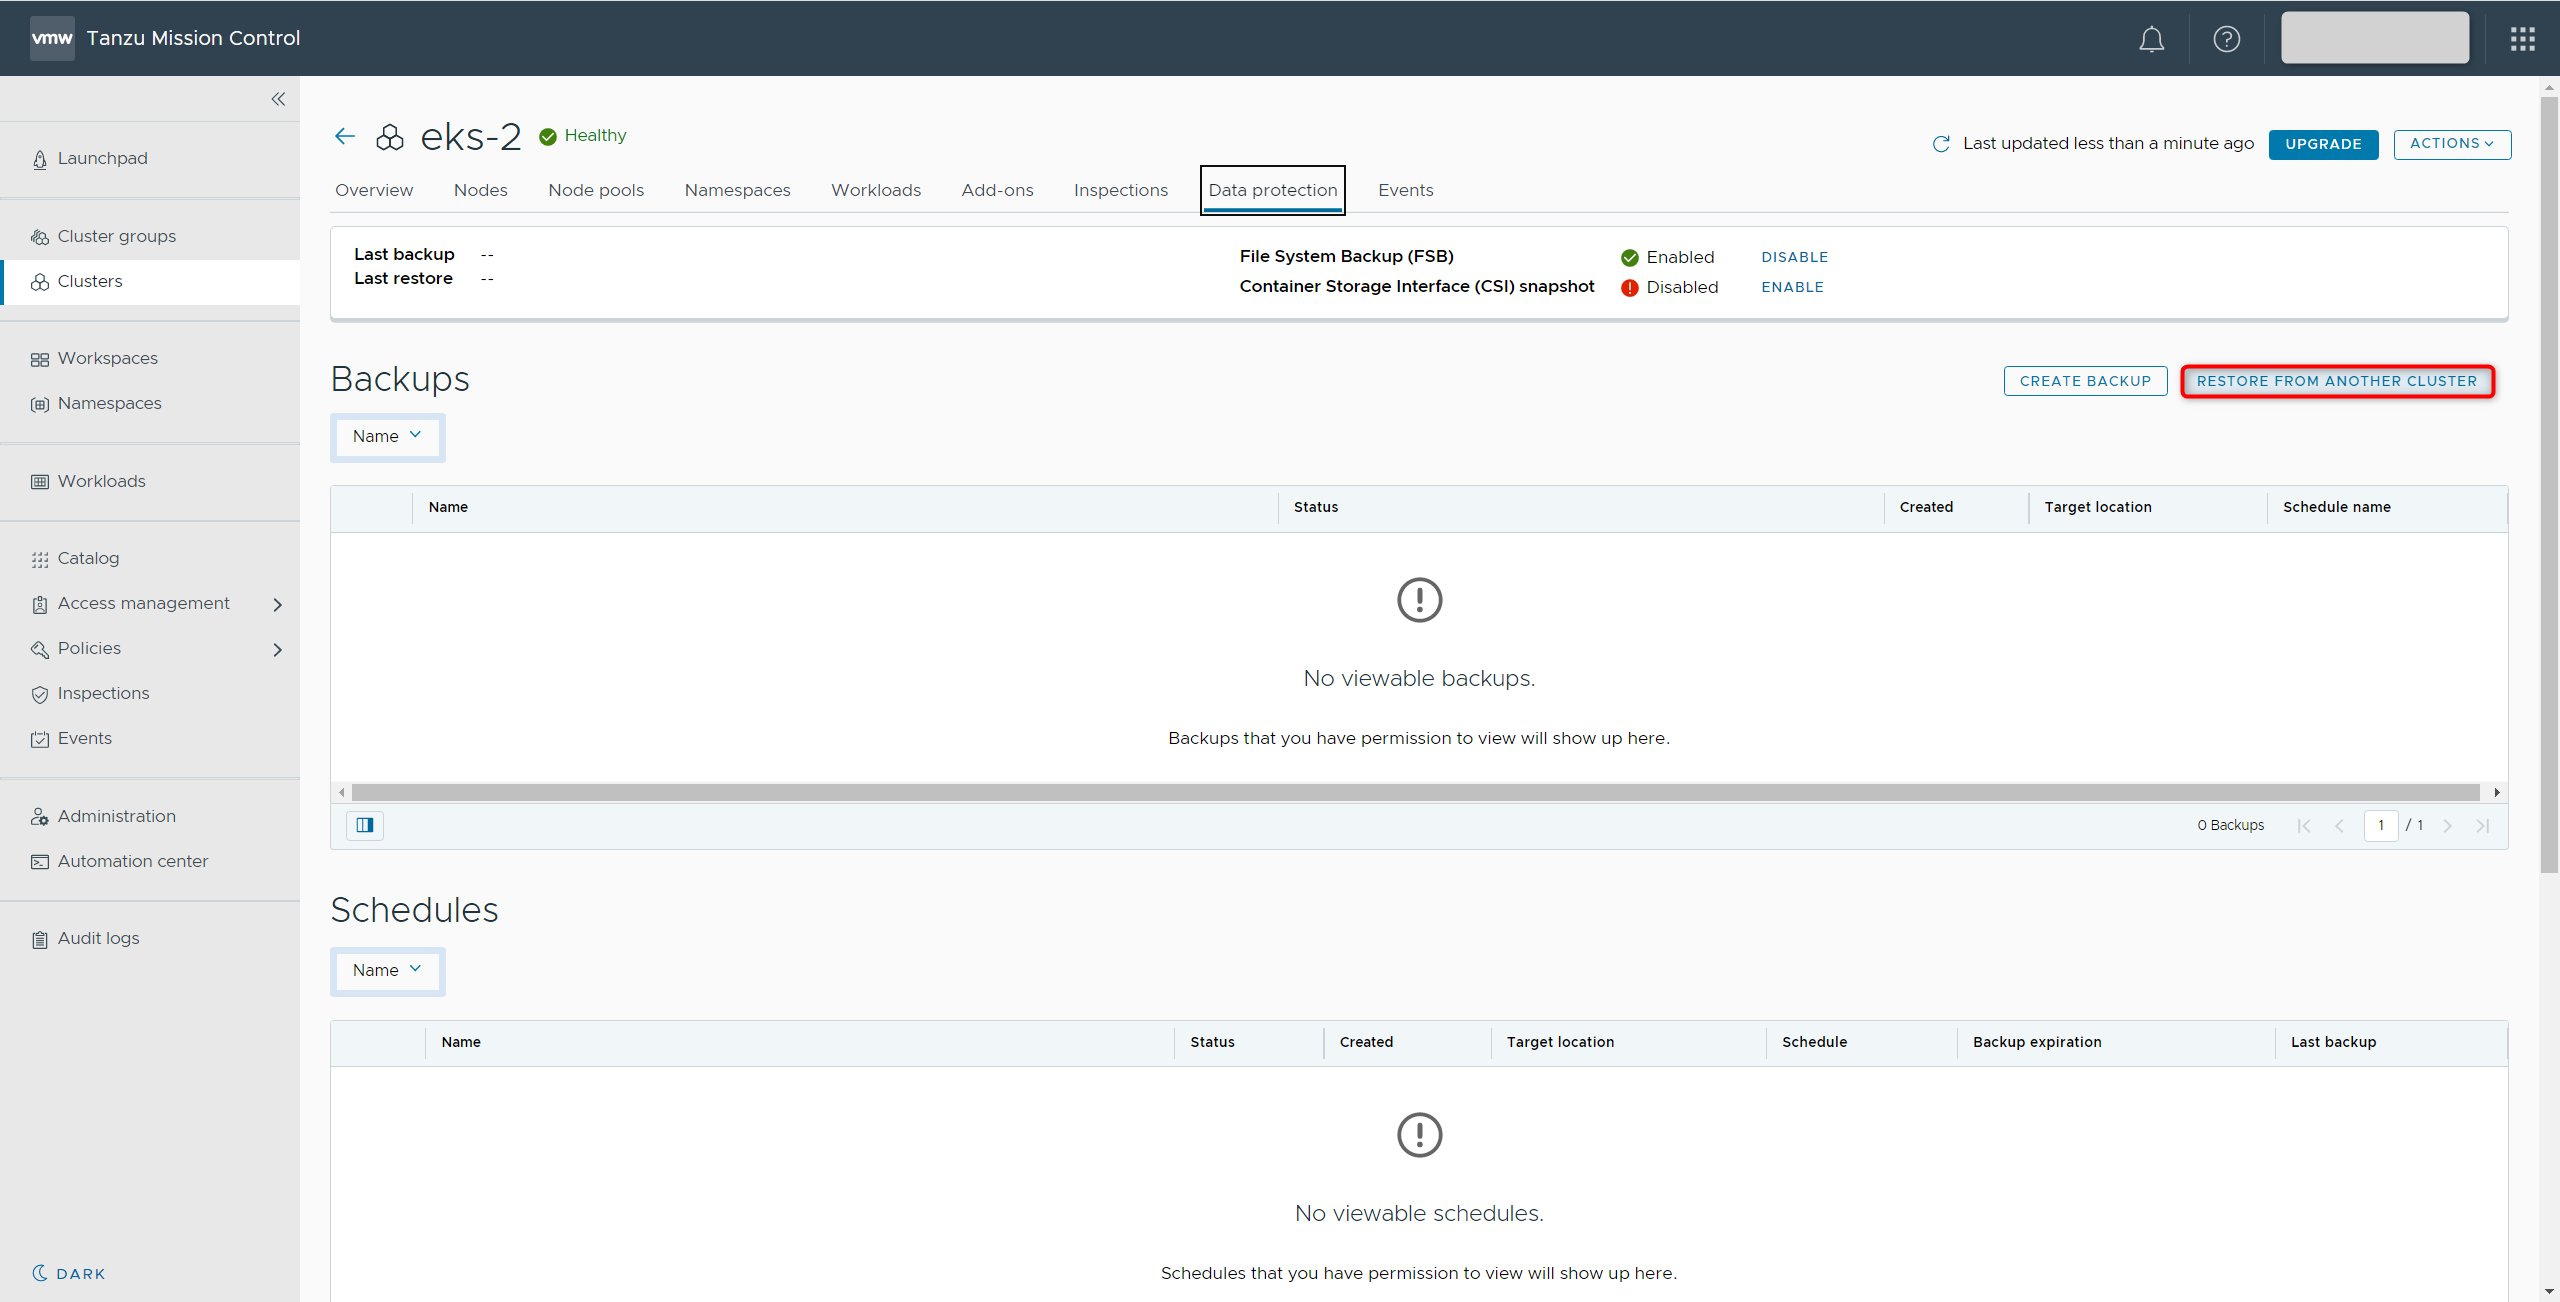Click the Backups table horizontal scrollbar

[1415, 792]
